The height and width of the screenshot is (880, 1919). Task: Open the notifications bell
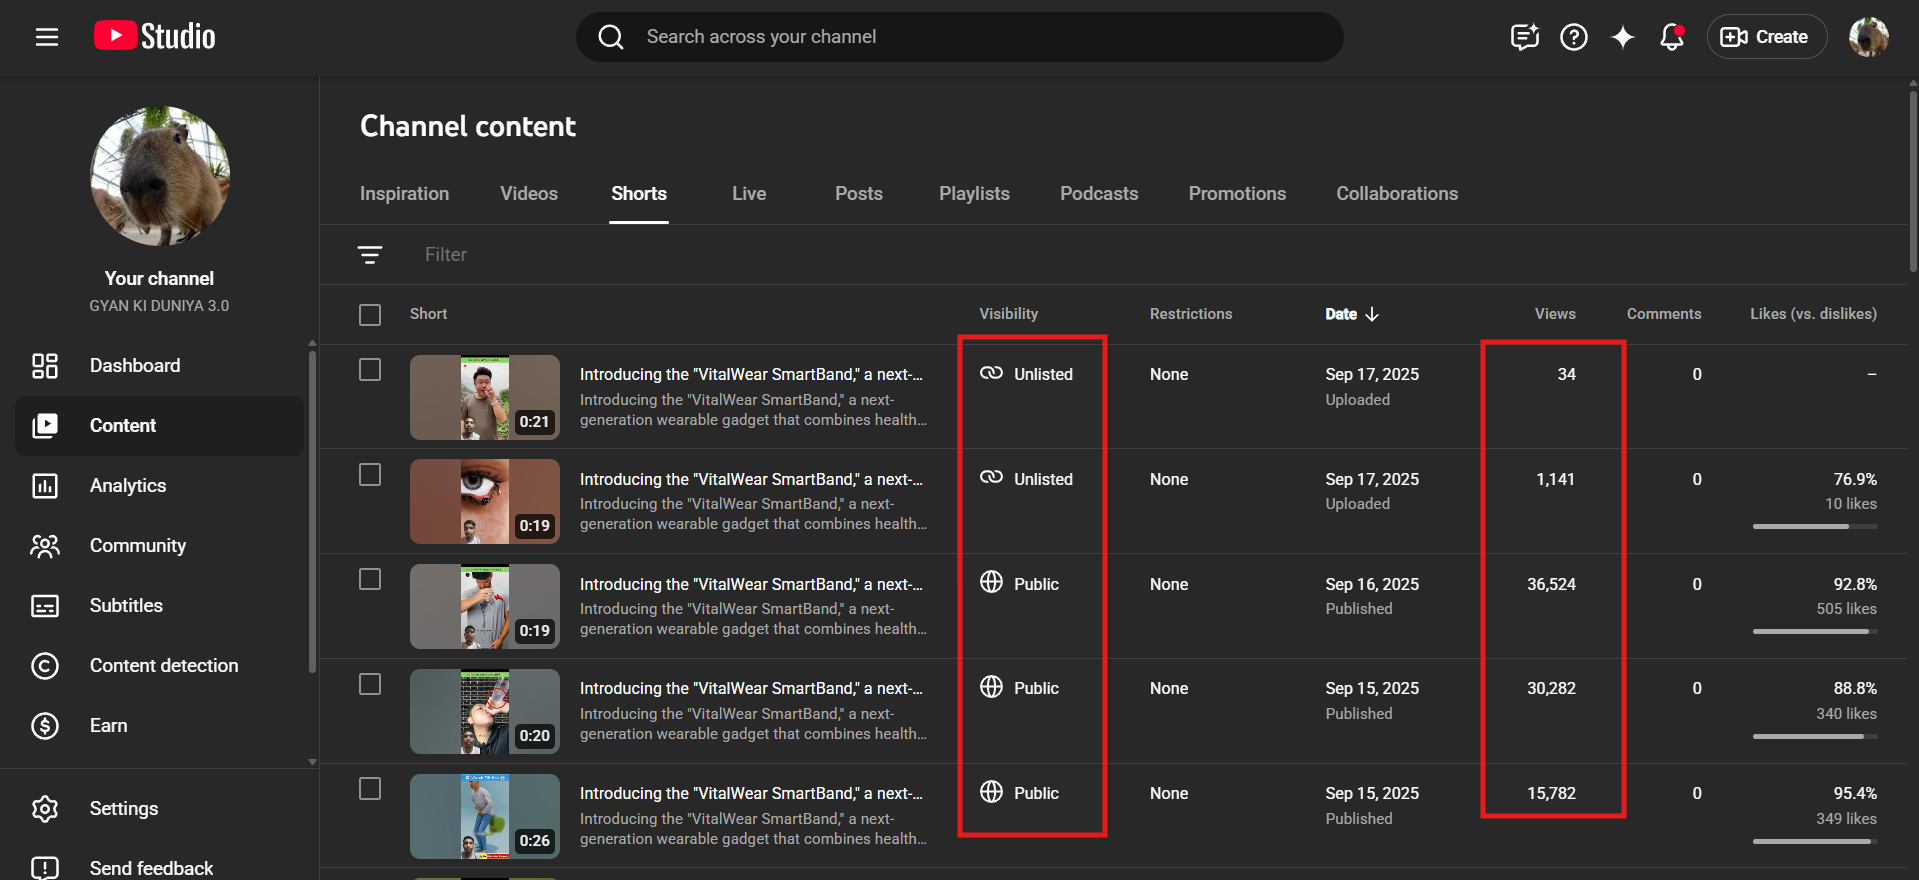click(x=1671, y=37)
